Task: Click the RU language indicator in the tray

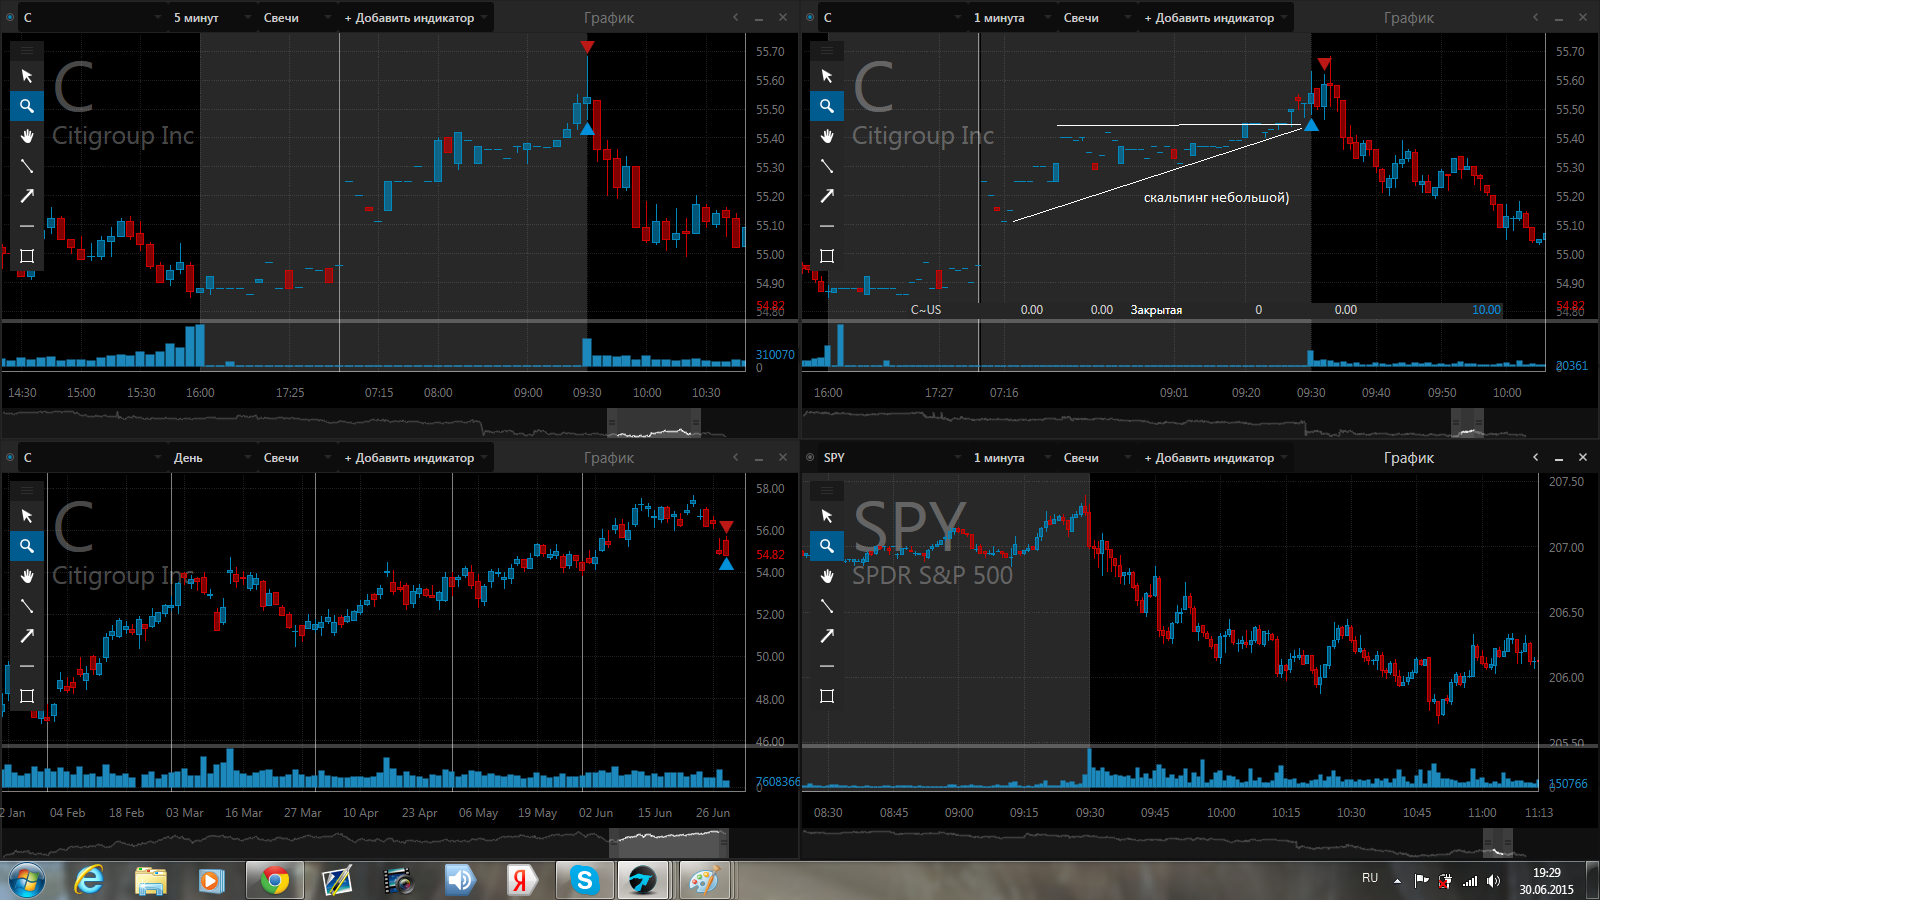Action: [1370, 878]
